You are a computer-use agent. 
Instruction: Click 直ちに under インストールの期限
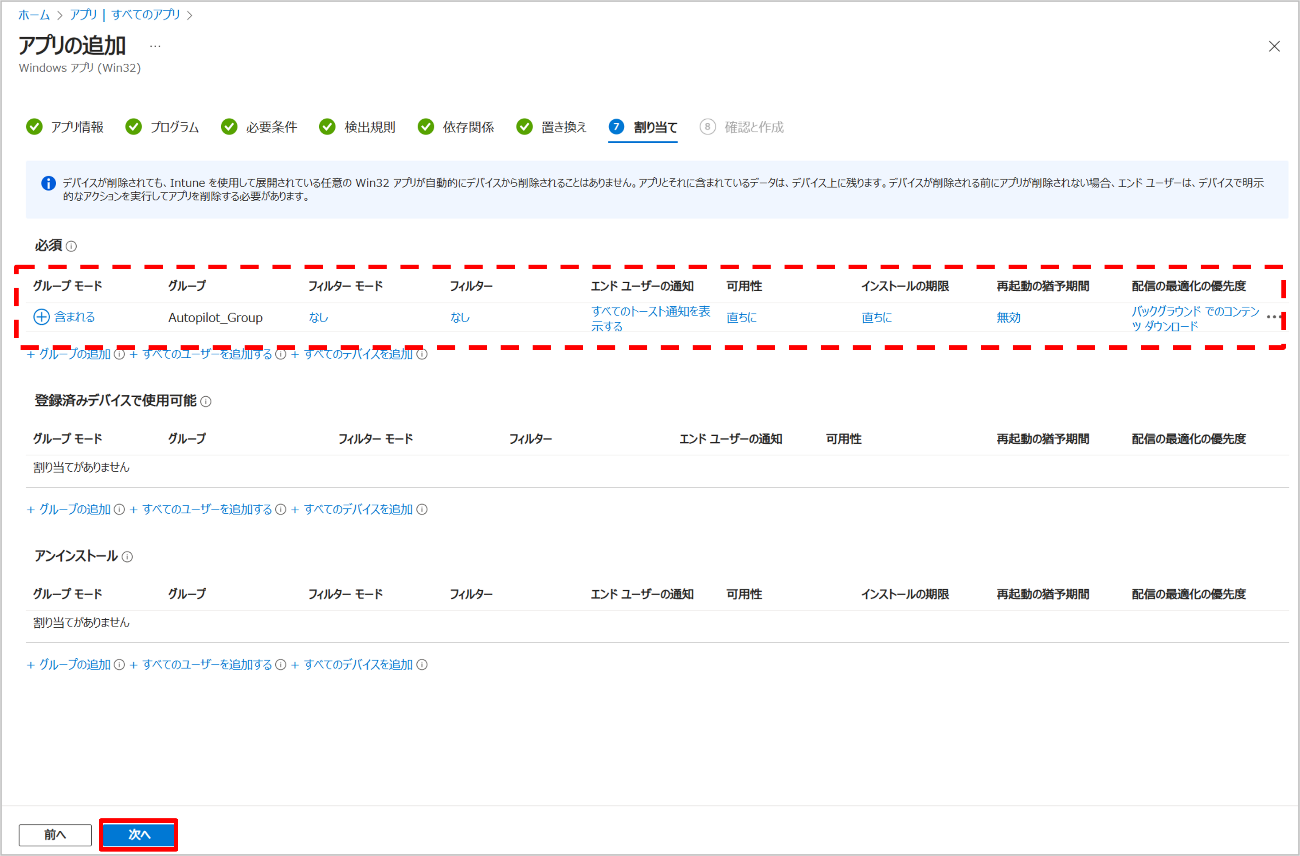click(877, 317)
